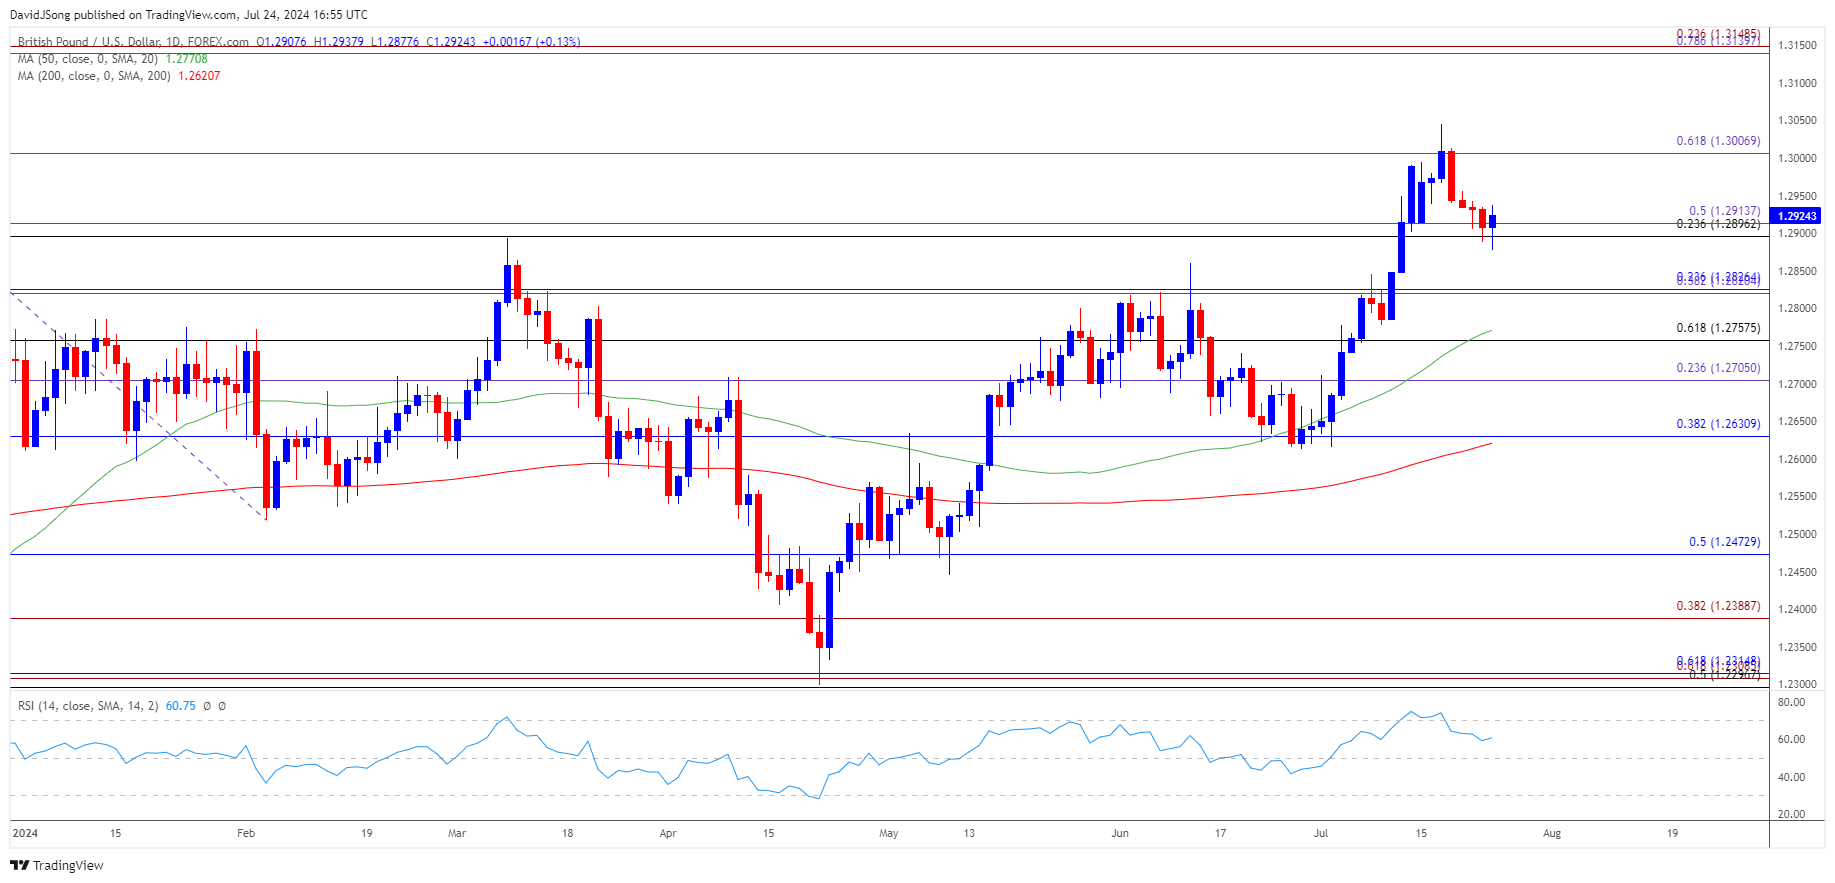1835x883 pixels.
Task: Click the Feb date axis label
Action: (x=246, y=833)
